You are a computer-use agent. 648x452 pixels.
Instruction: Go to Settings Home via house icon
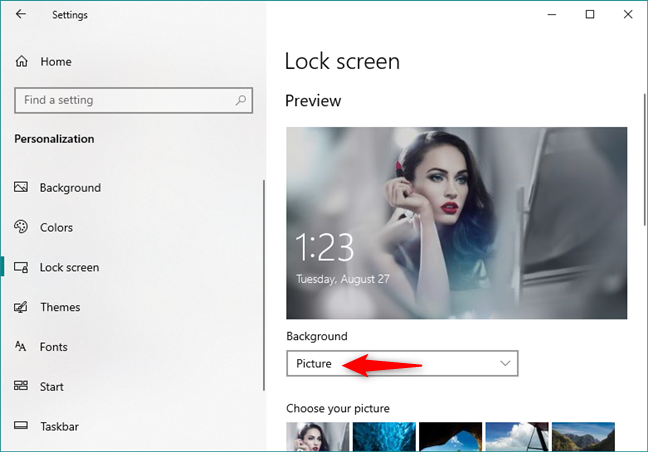22,62
